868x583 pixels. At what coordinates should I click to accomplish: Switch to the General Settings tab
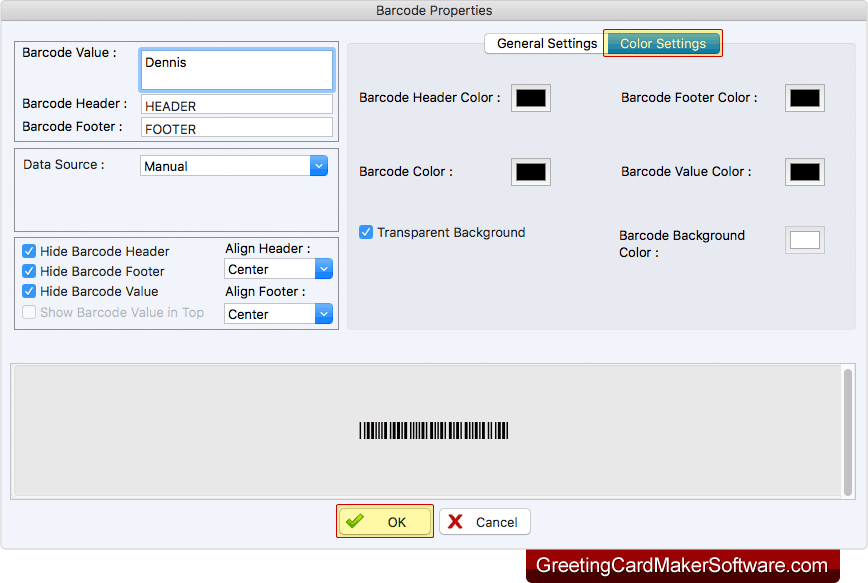coord(546,43)
